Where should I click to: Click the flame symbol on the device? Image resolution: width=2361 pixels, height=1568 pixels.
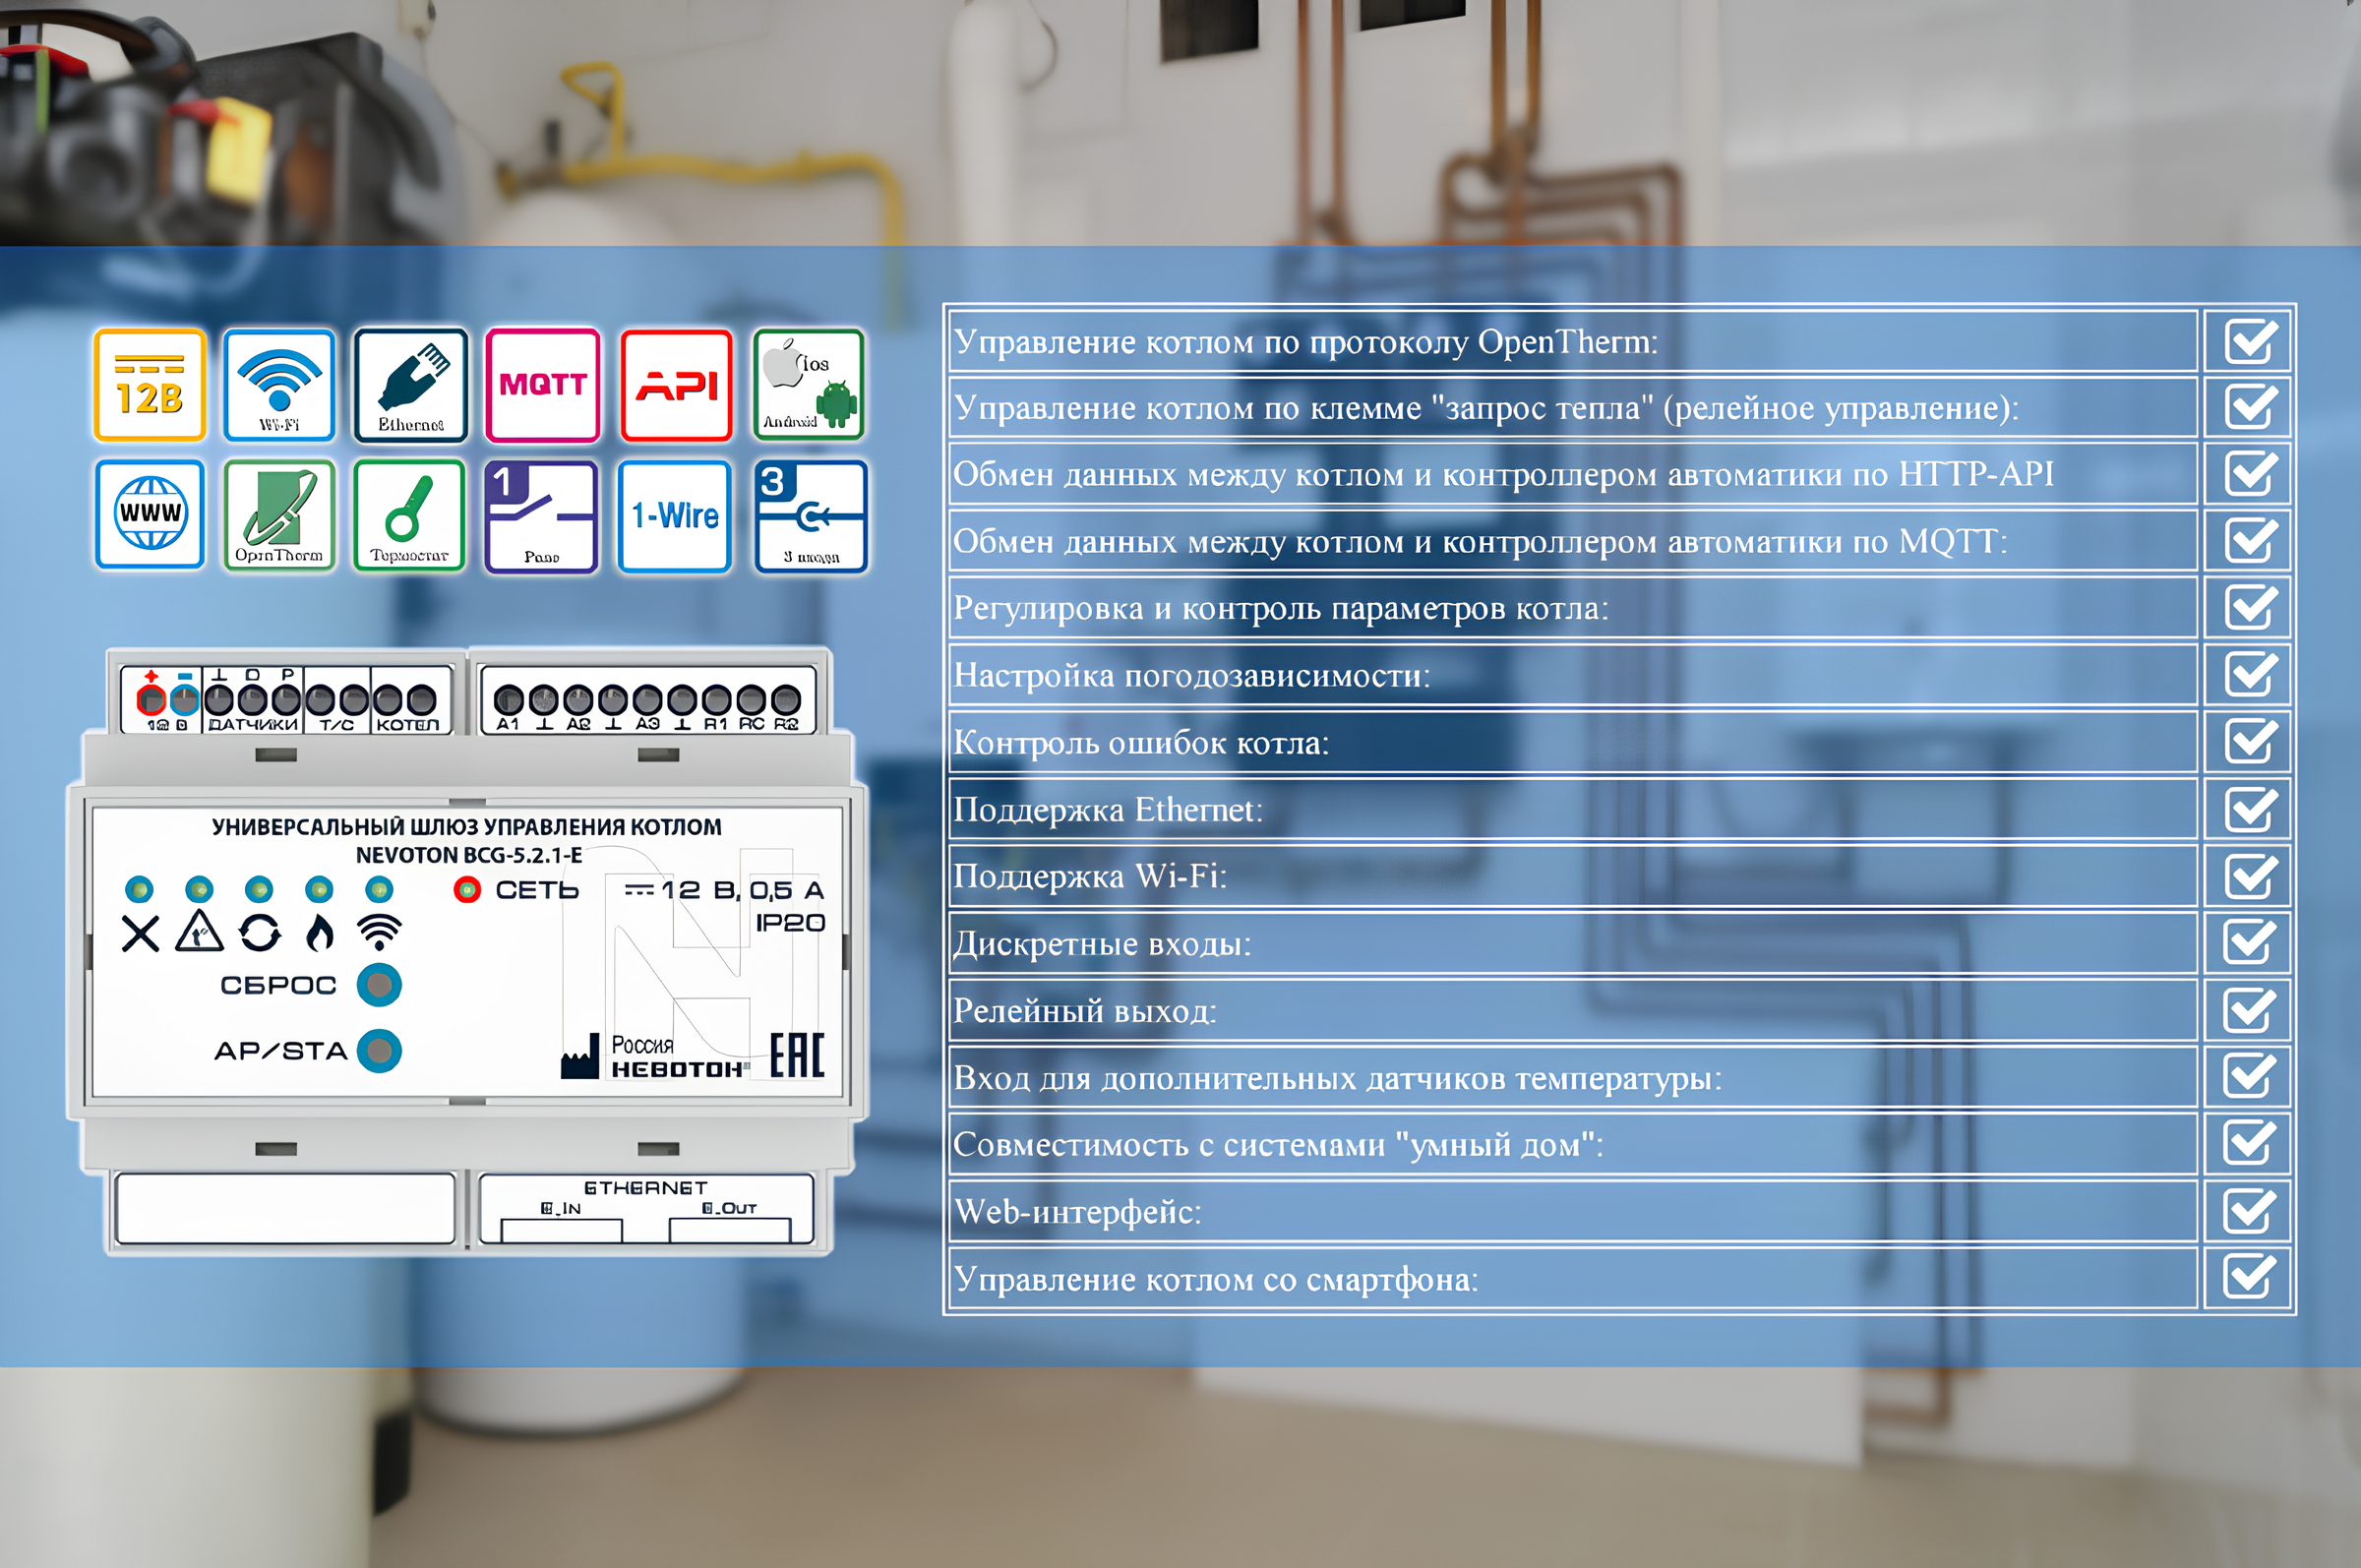320,933
